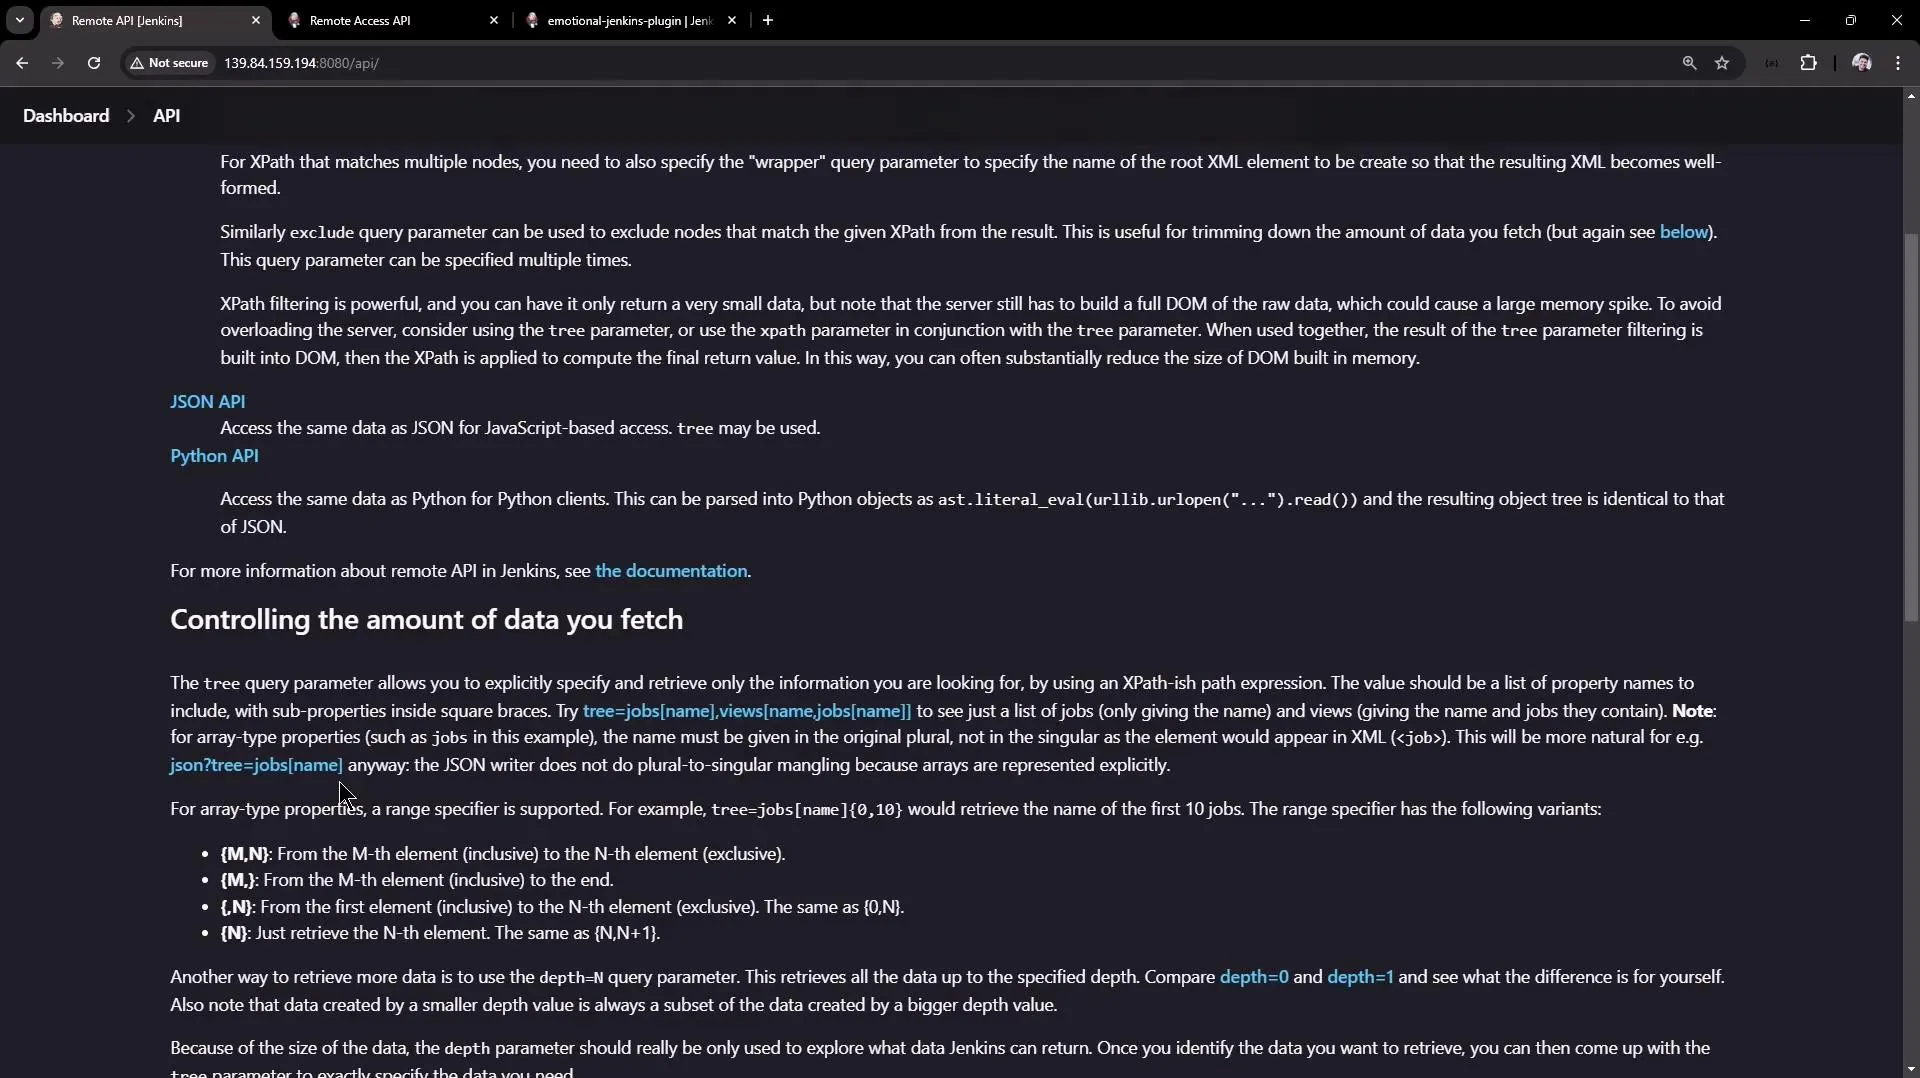Click the Not secure warning indicator

coord(168,62)
